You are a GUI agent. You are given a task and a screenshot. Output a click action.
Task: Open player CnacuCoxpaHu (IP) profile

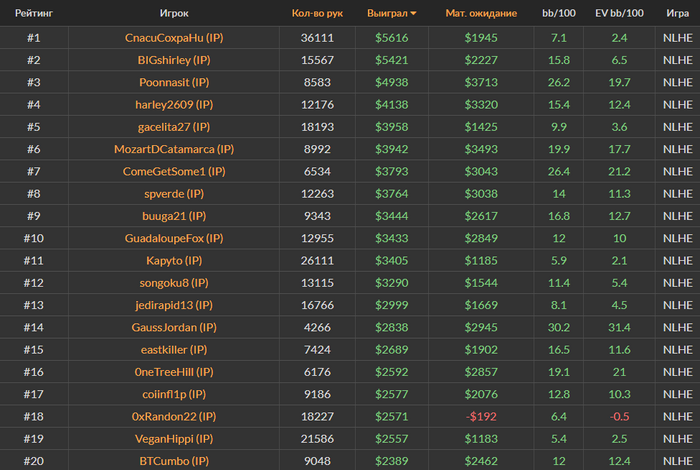174,38
